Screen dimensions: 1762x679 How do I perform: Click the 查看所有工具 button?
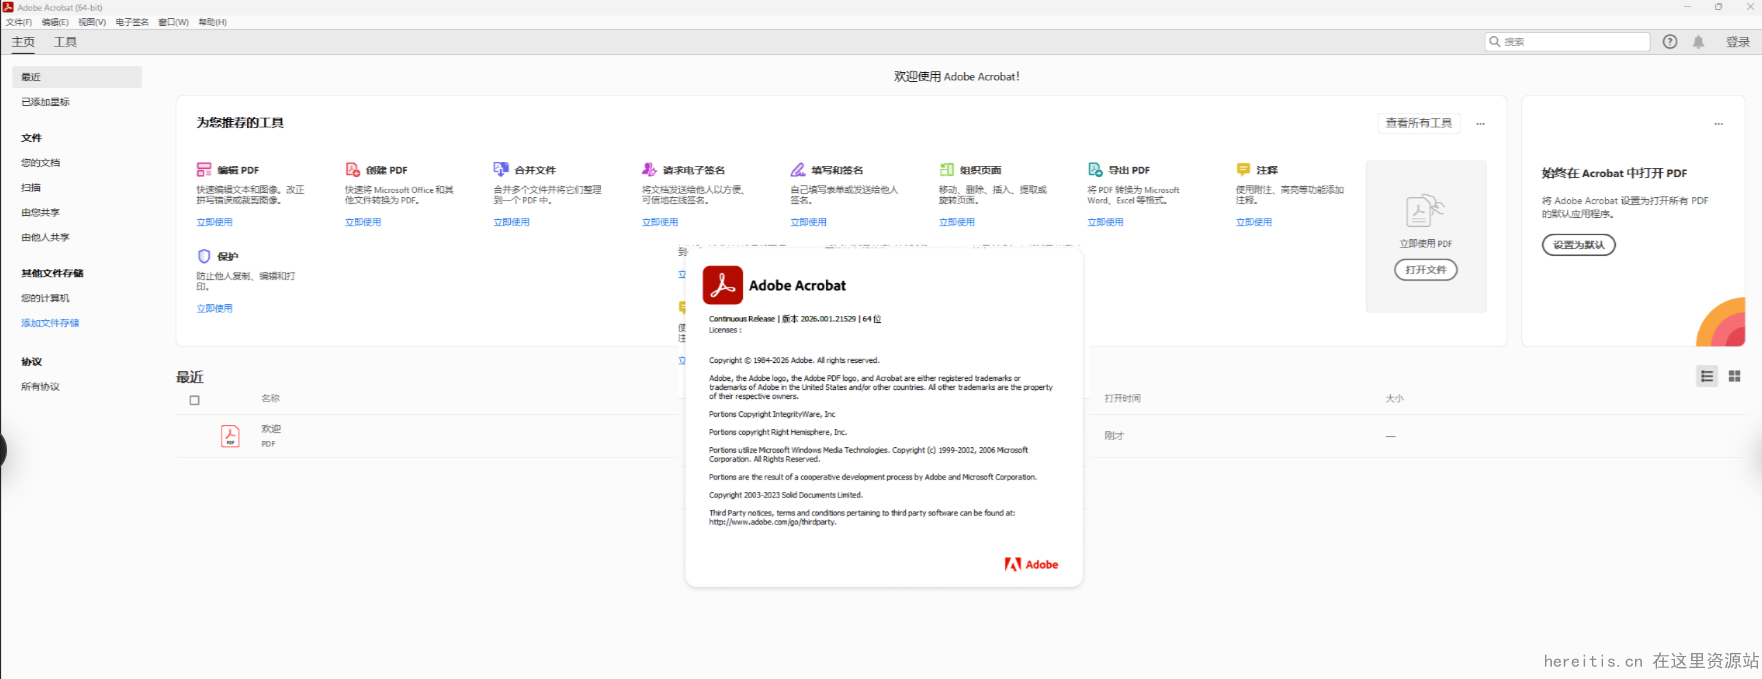point(1418,123)
